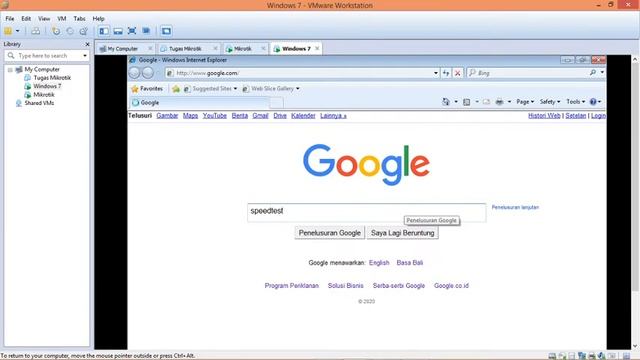This screenshot has width=640, height=360.
Task: Open the View menu in VMware
Action: point(44,18)
